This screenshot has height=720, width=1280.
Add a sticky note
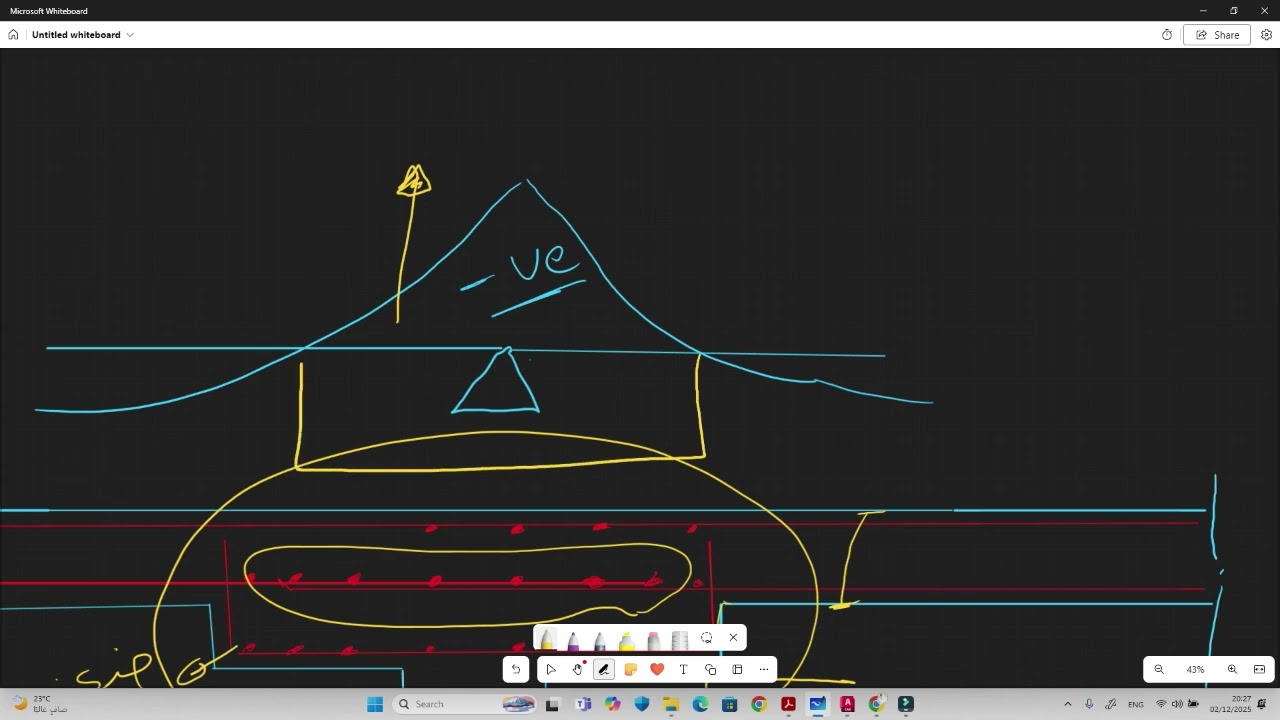point(631,670)
